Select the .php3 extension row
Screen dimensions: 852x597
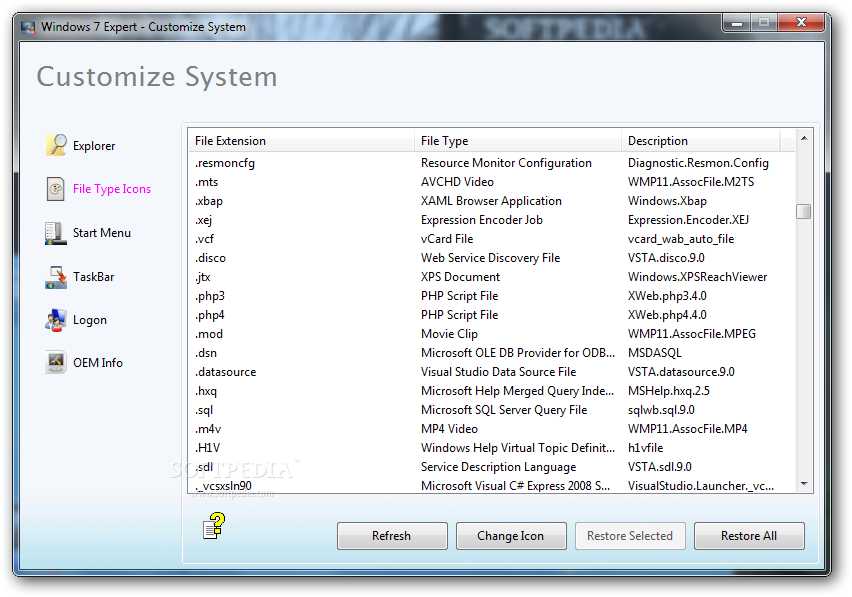491,296
